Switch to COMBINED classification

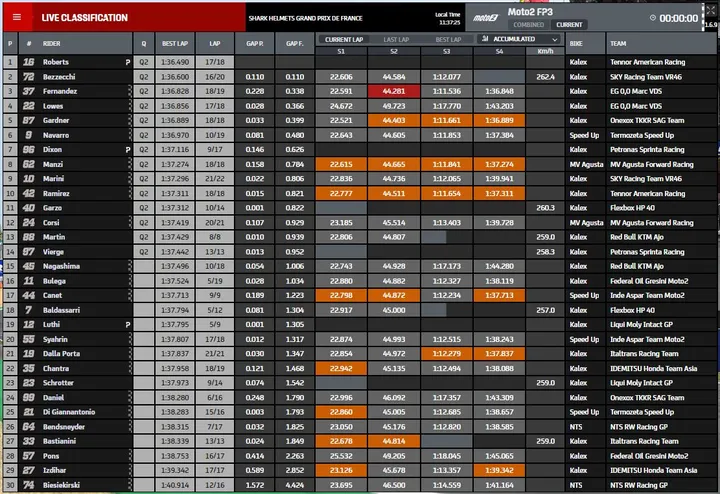coord(528,25)
